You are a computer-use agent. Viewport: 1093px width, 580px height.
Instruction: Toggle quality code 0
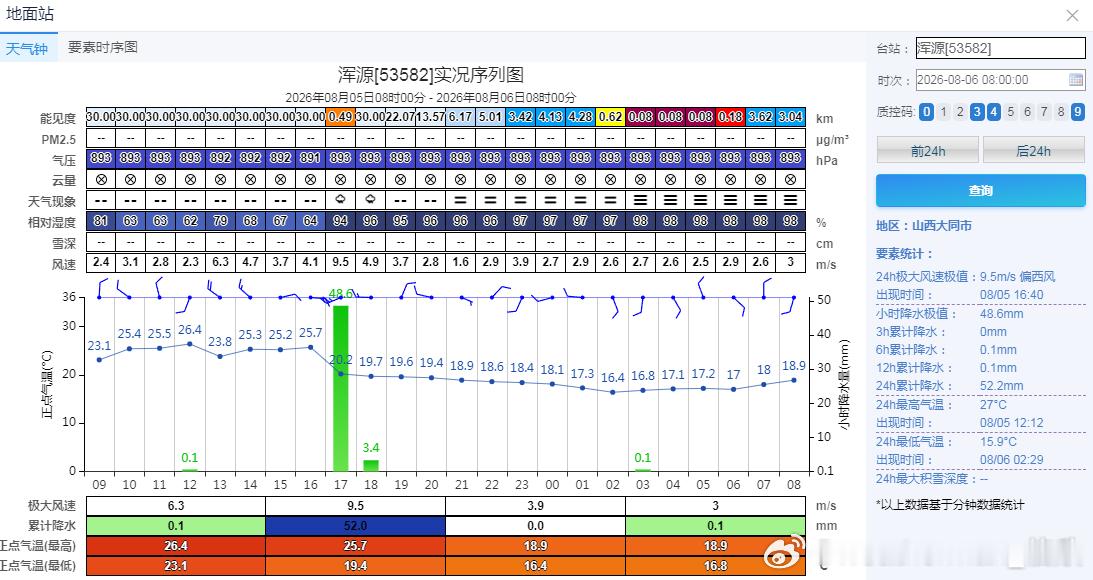926,112
